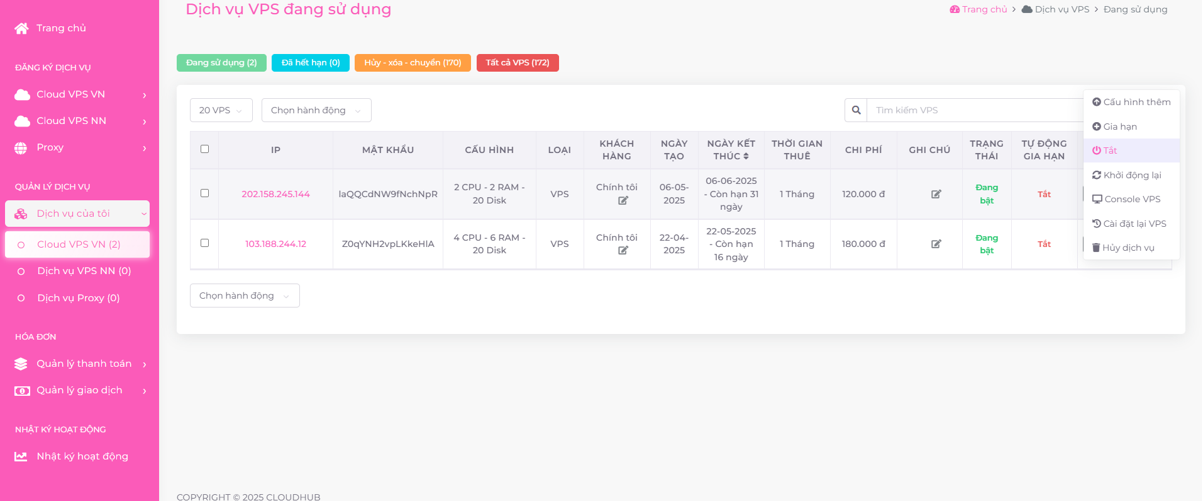
Task: Edit customer for 202.158.245.144 via pencil icon
Action: [x=623, y=201]
